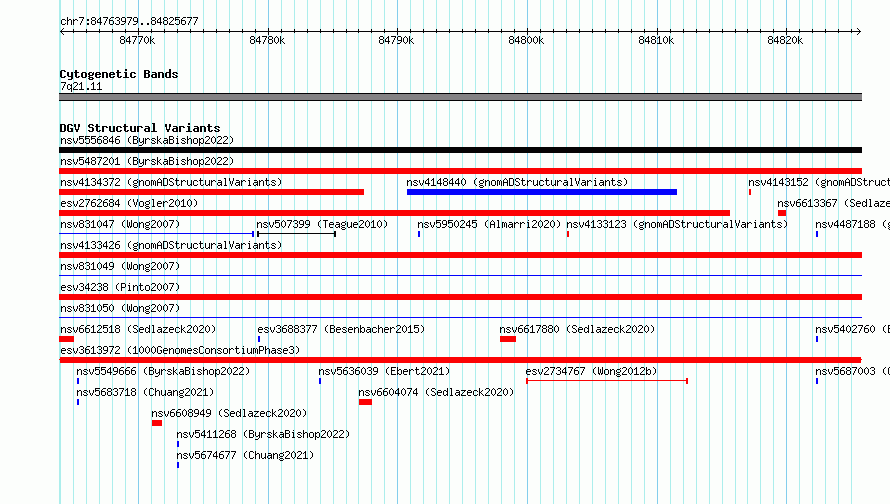Click the nsv5402760 variant label

point(852,329)
